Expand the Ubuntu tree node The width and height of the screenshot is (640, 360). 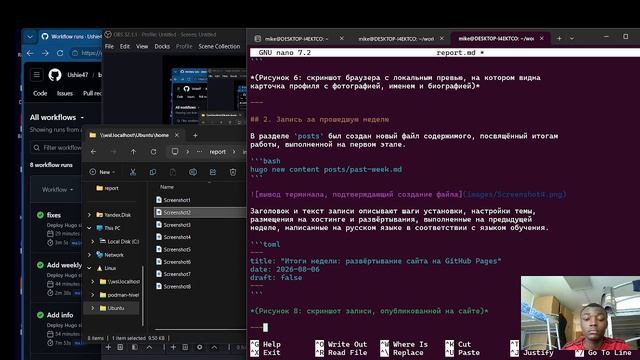[93, 308]
